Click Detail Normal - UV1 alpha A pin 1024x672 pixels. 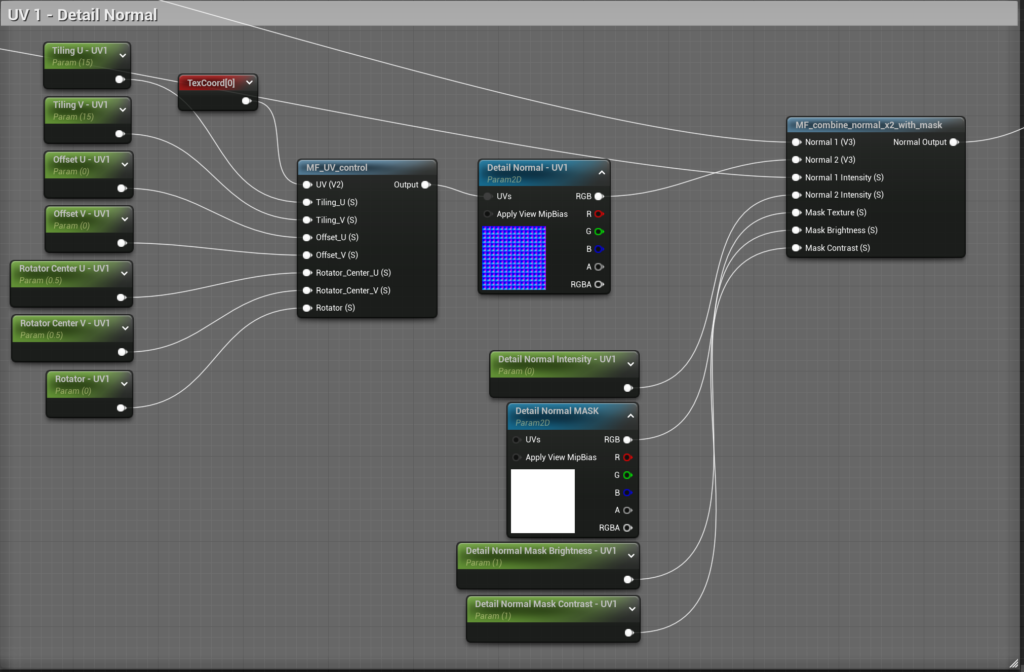(x=599, y=267)
